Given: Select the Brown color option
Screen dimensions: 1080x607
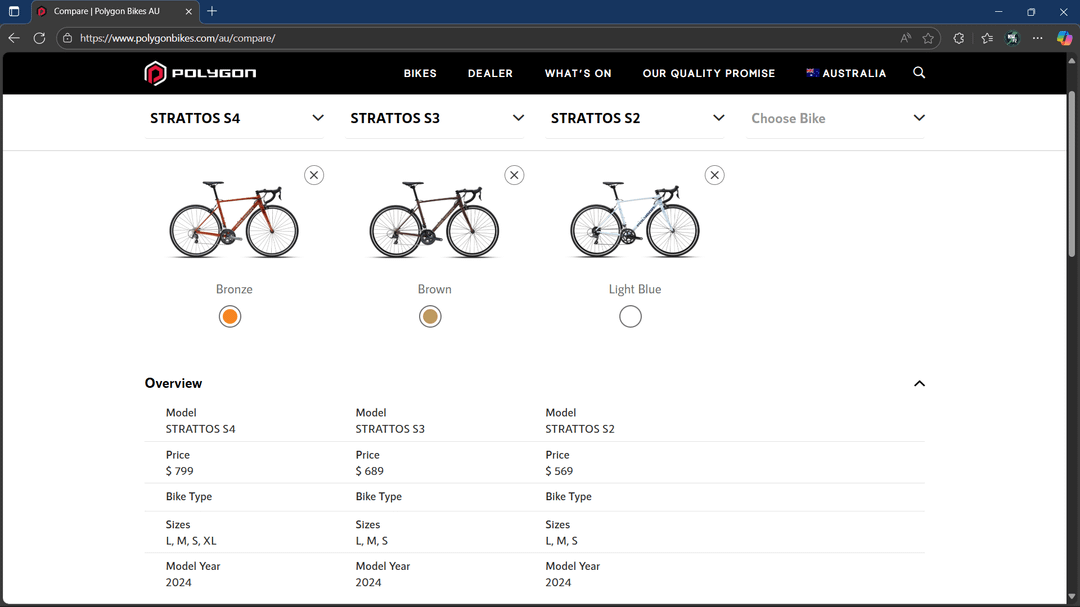Looking at the screenshot, I should click(430, 317).
